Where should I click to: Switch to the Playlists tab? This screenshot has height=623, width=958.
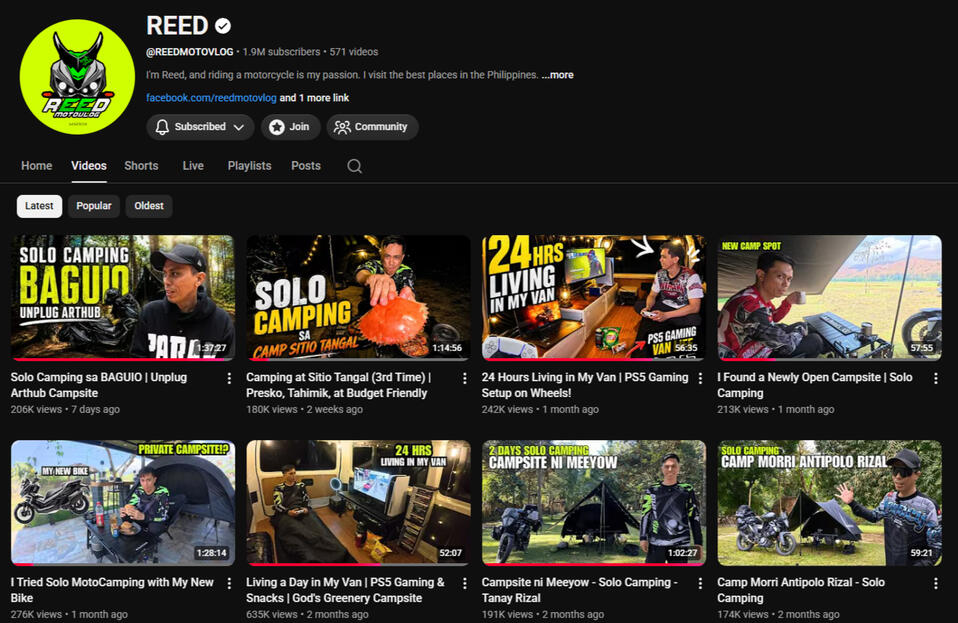[x=249, y=166]
